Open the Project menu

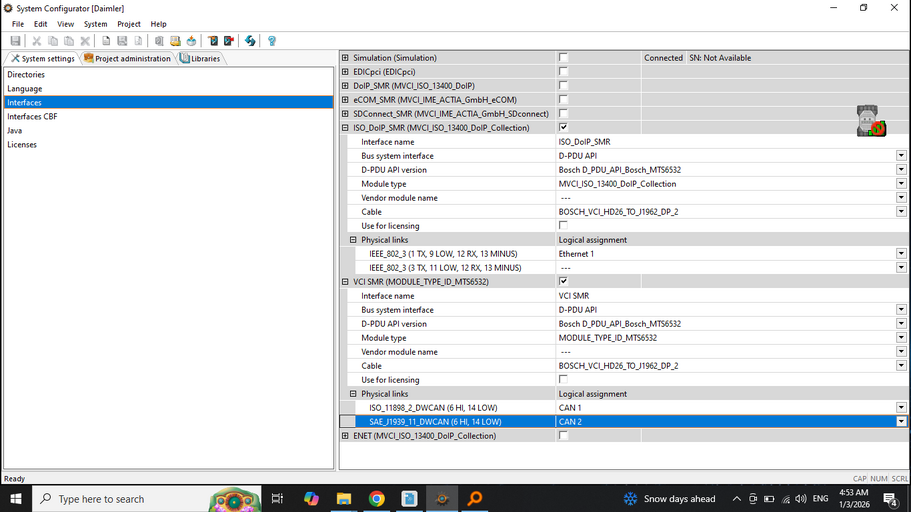point(128,24)
